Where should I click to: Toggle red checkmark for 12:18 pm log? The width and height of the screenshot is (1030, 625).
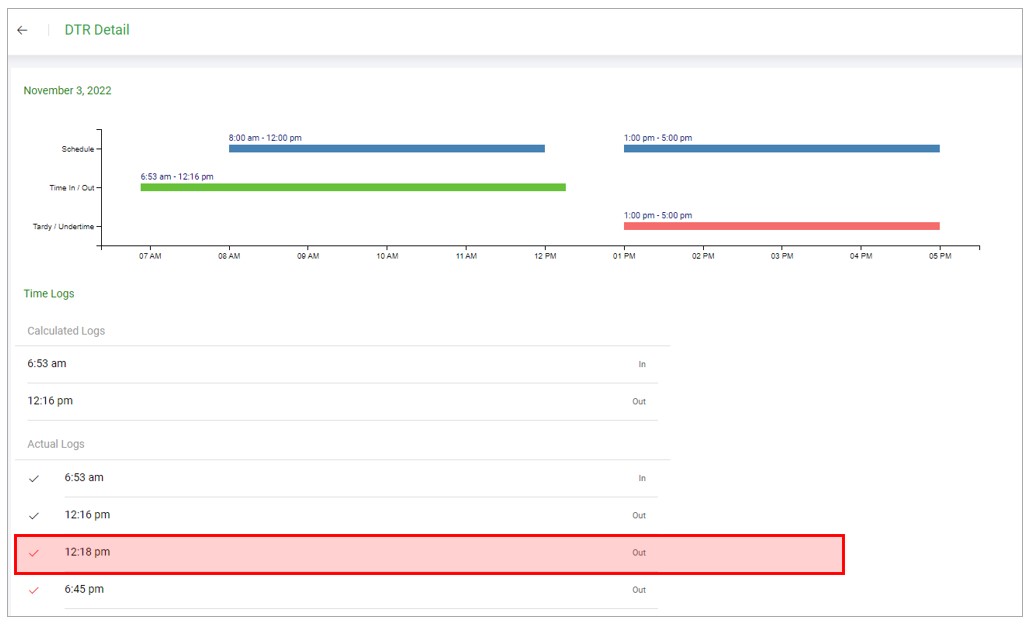tap(34, 553)
